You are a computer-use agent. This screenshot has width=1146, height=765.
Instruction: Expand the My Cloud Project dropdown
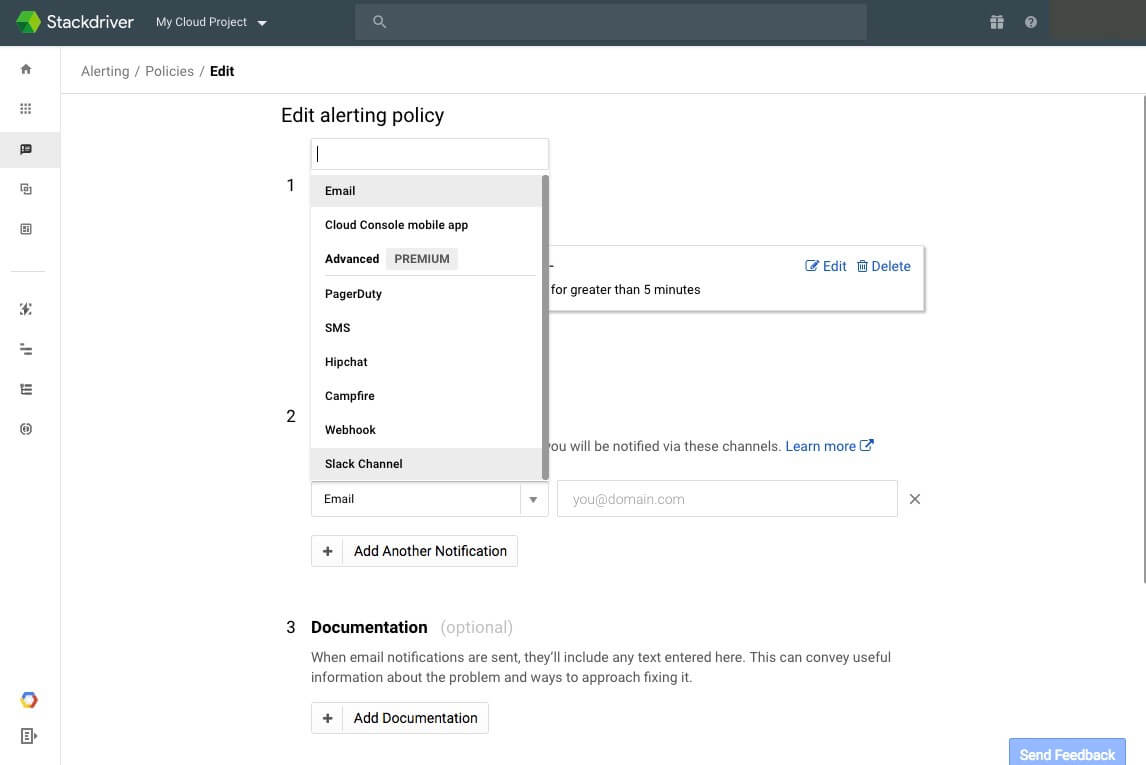[x=211, y=22]
